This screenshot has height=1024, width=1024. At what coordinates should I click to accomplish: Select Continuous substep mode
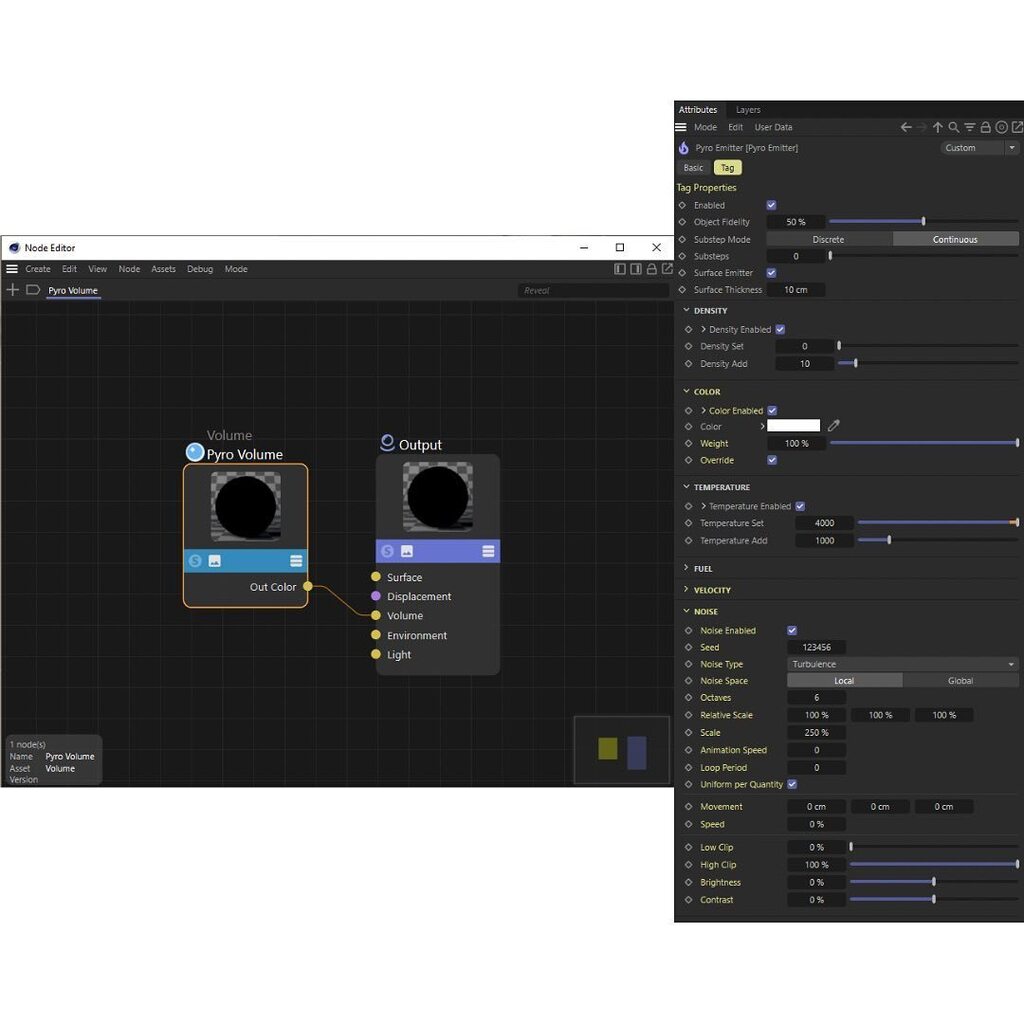[x=955, y=239]
